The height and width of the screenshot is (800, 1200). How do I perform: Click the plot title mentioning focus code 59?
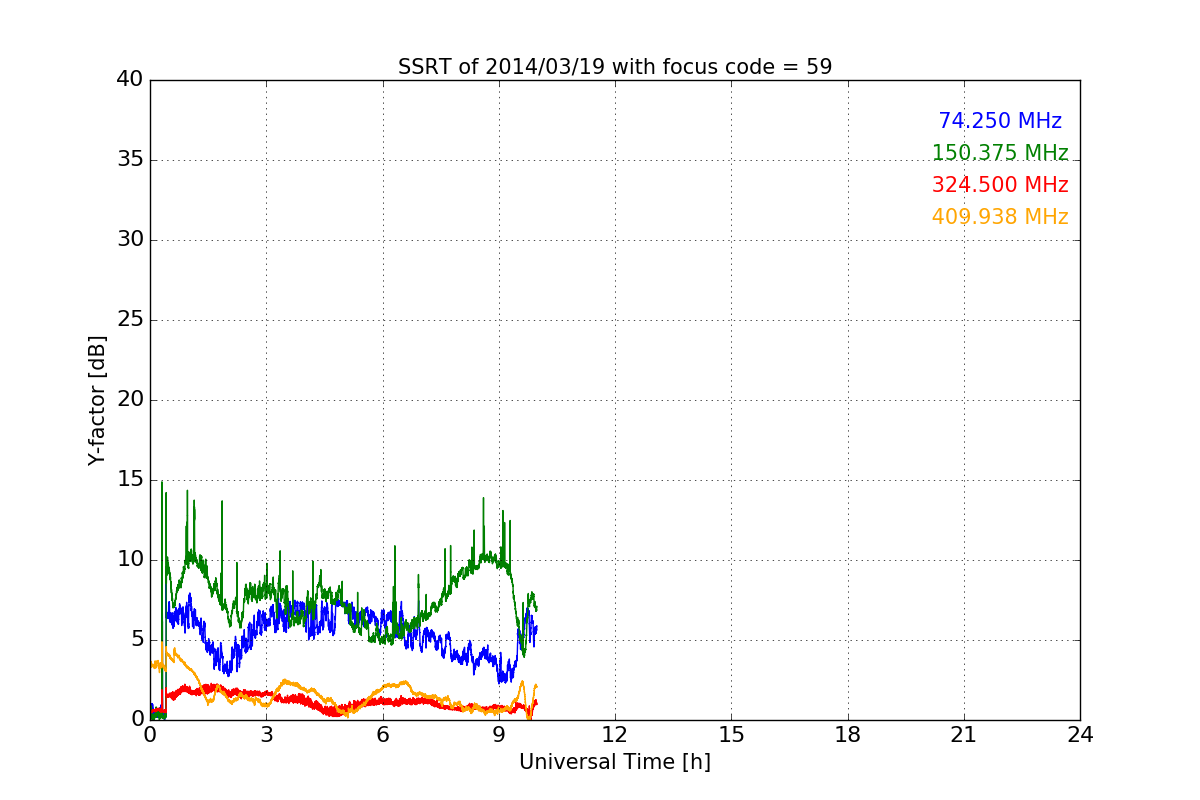point(615,67)
